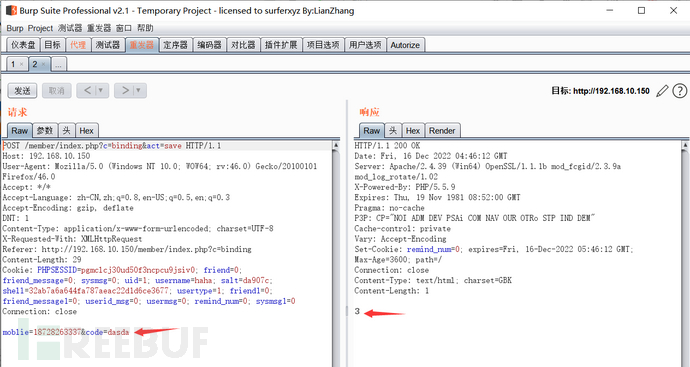Switch to the 定序器 tab
Screen dimensions: 690x367
click(x=175, y=45)
